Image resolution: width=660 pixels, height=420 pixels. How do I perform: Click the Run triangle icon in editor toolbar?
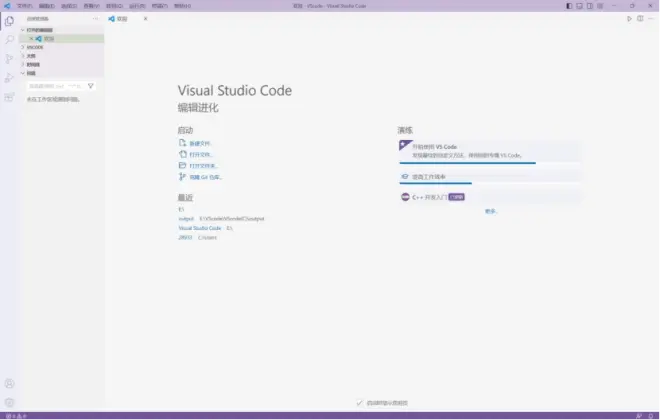(x=629, y=19)
